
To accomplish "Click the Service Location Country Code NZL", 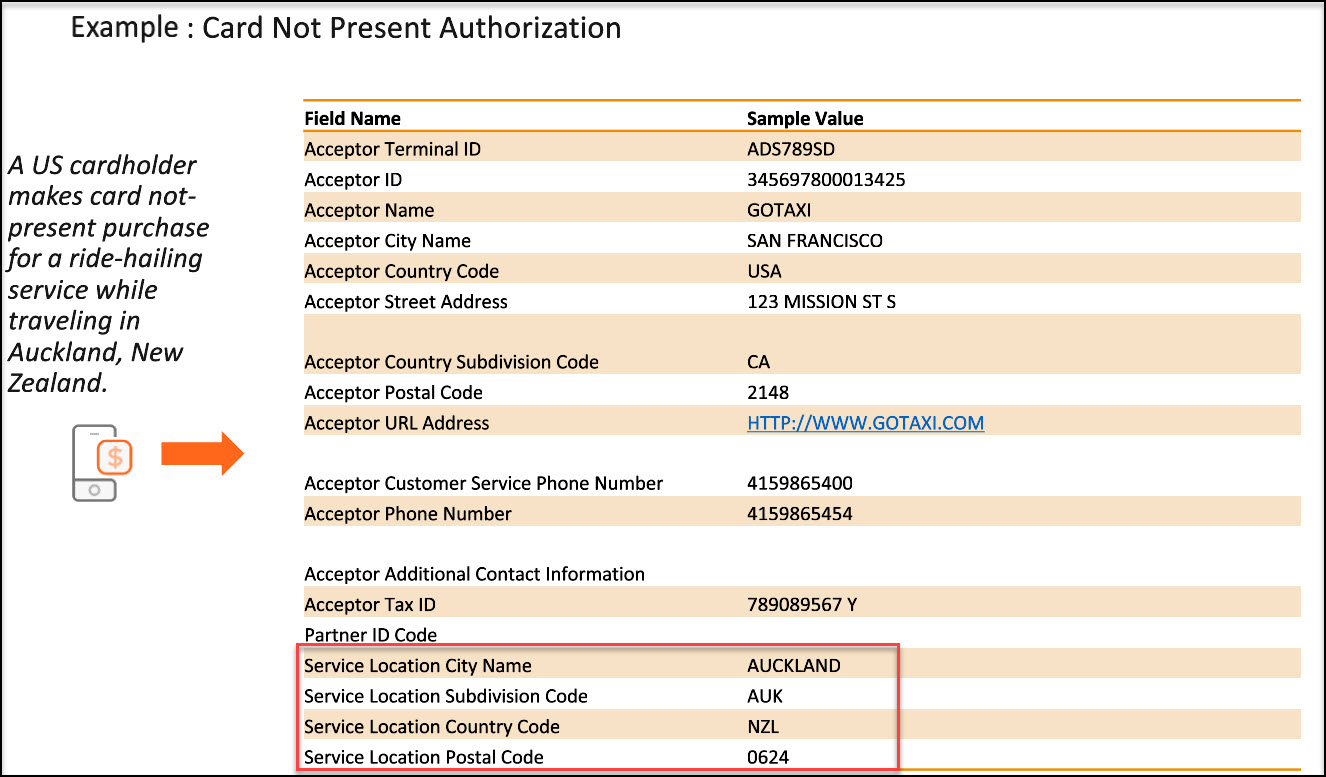I will [x=765, y=727].
